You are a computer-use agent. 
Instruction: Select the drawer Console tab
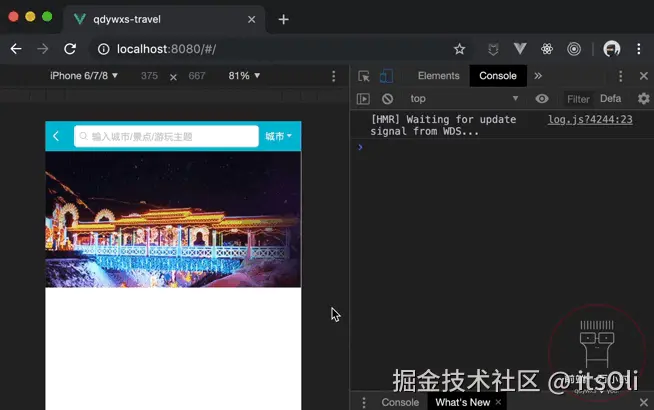click(x=400, y=402)
